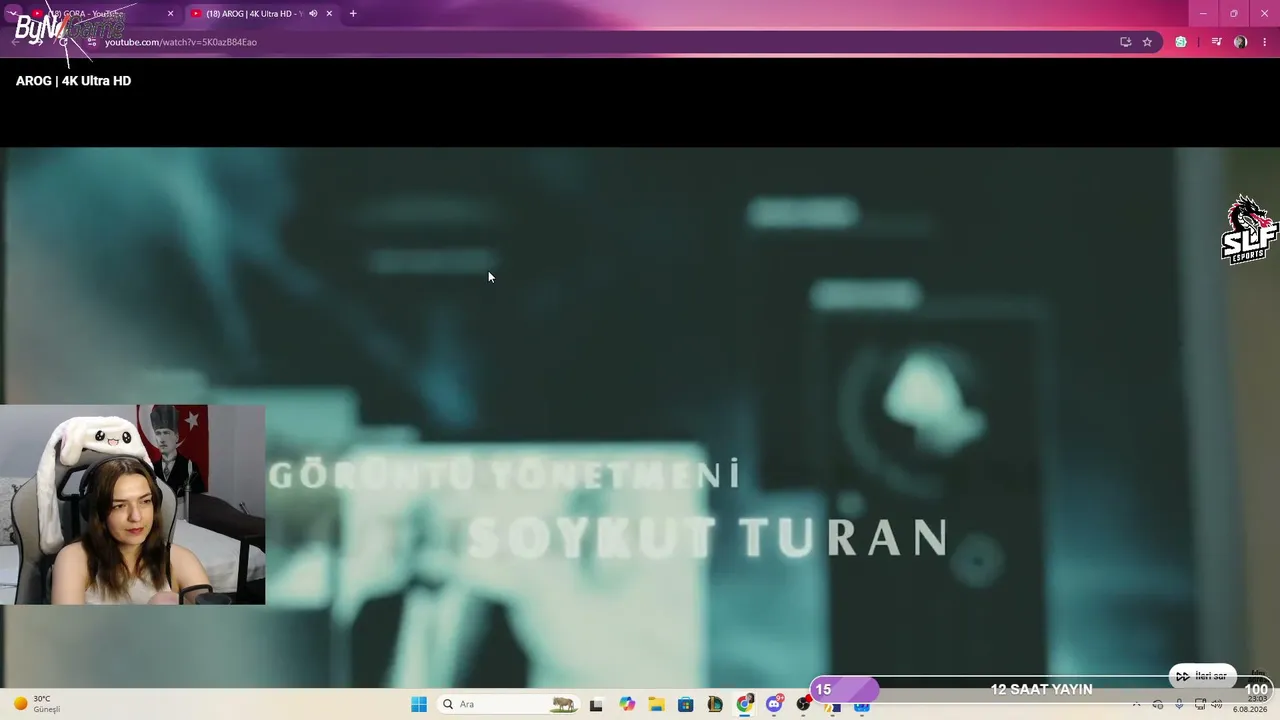Click the playing video frame
Image resolution: width=1280 pixels, height=720 pixels.
640,417
